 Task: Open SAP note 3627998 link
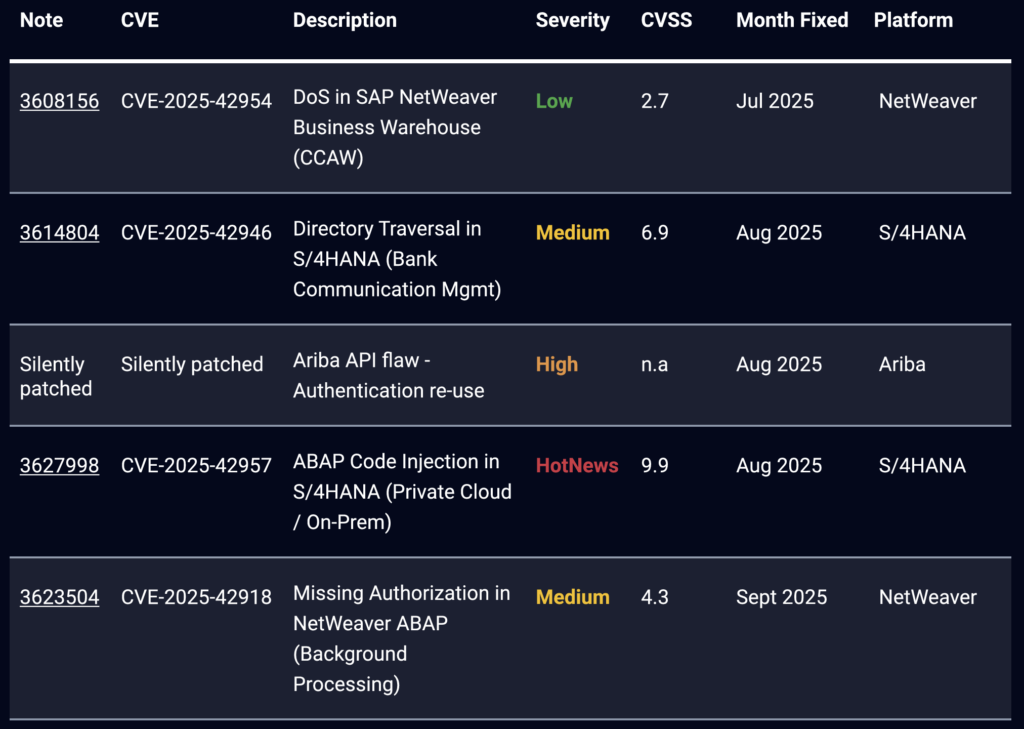point(59,465)
